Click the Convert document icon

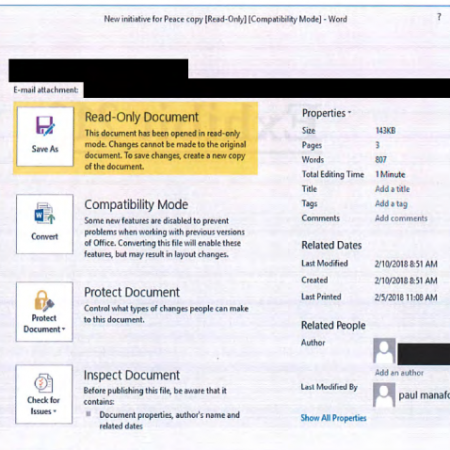pos(44,213)
